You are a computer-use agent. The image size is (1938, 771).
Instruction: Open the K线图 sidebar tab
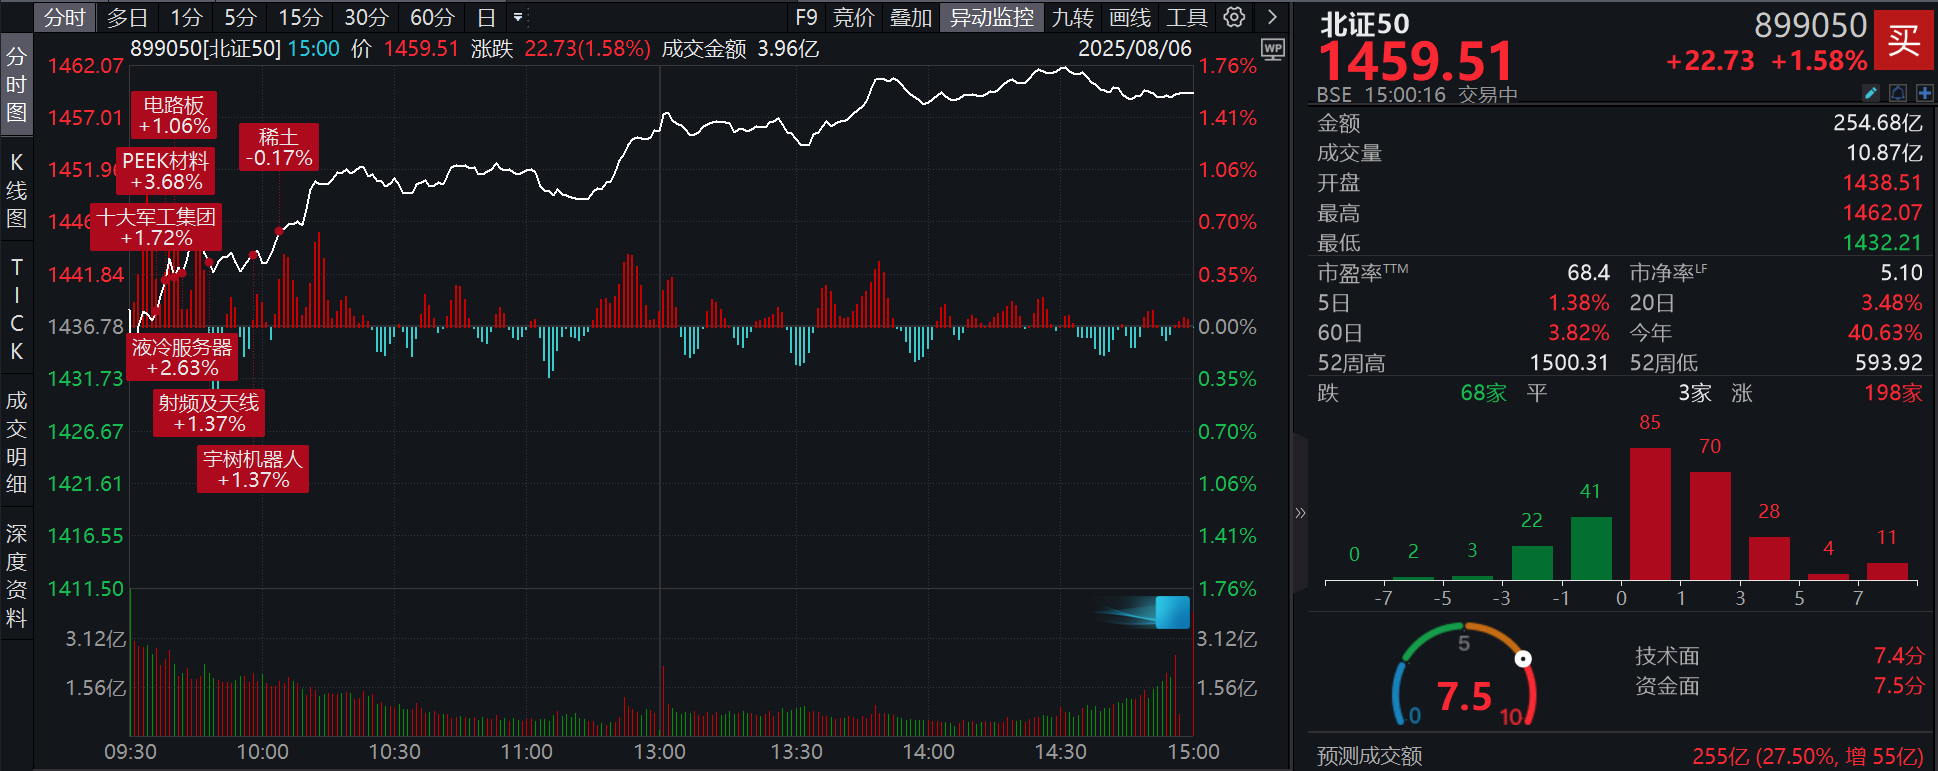(16, 190)
